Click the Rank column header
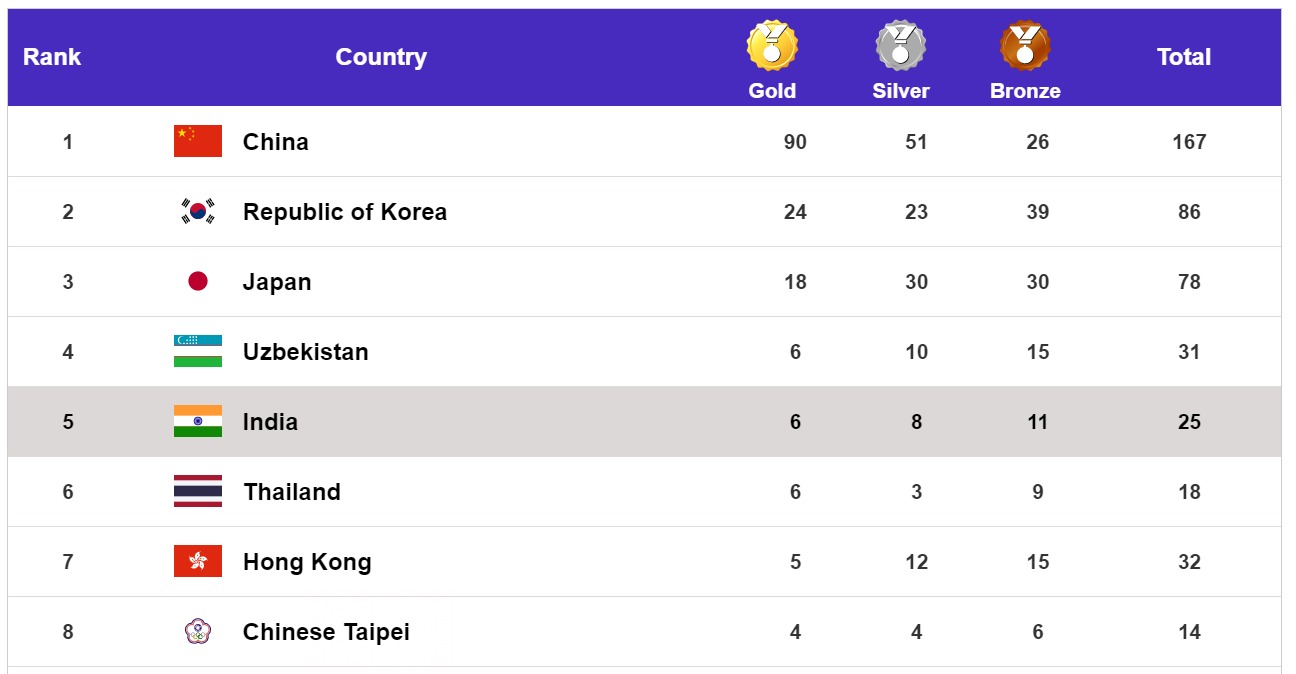 [x=52, y=57]
